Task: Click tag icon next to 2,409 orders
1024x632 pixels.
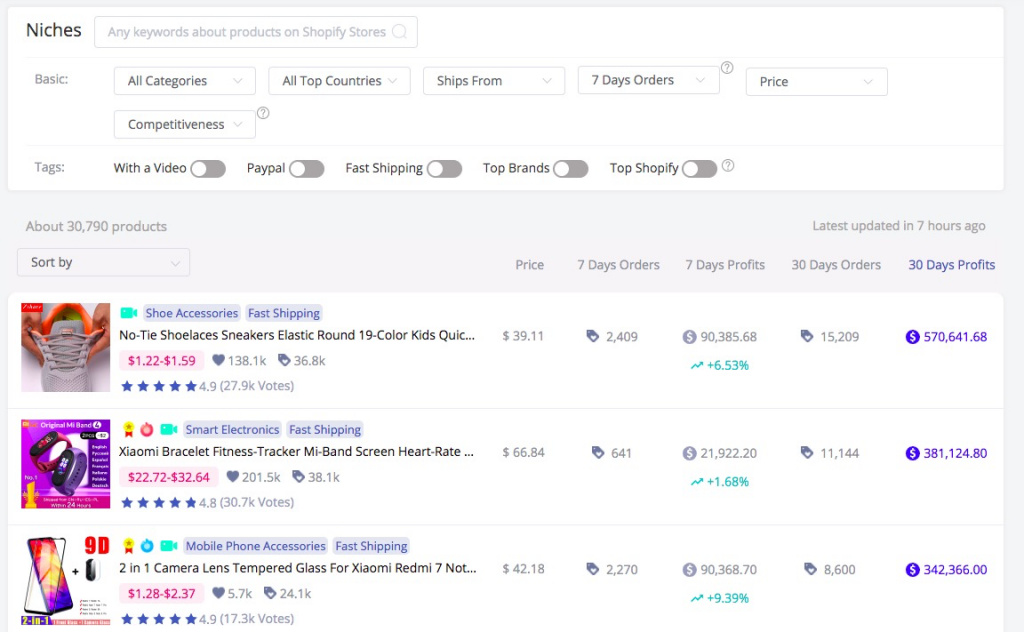Action: (x=593, y=336)
